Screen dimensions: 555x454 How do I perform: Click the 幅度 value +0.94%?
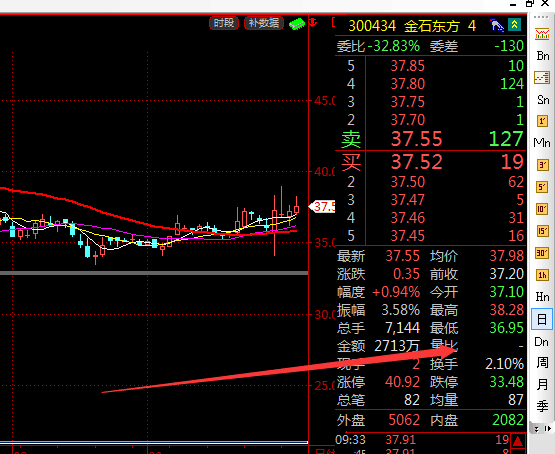(x=396, y=292)
